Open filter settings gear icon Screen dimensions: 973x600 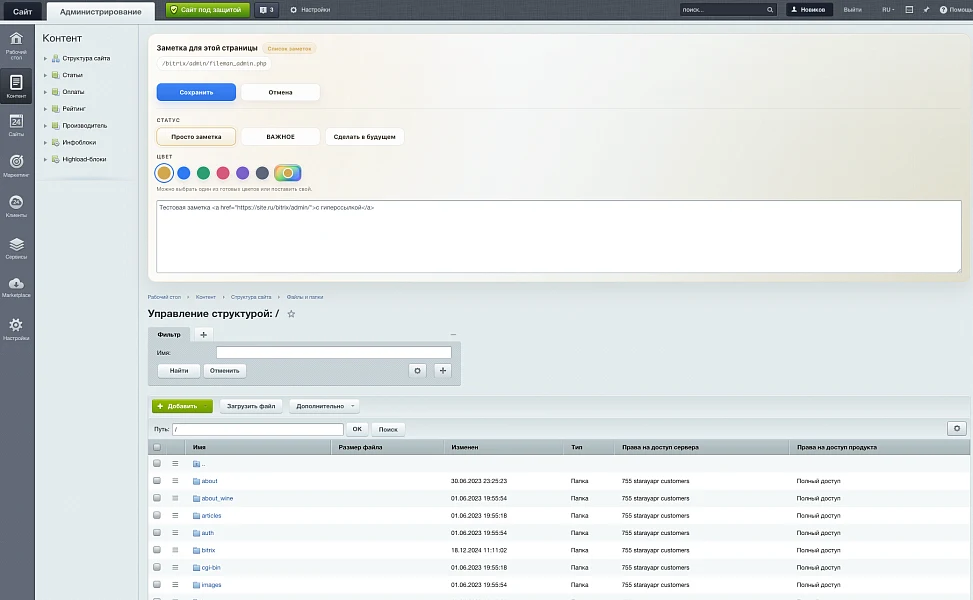(418, 370)
